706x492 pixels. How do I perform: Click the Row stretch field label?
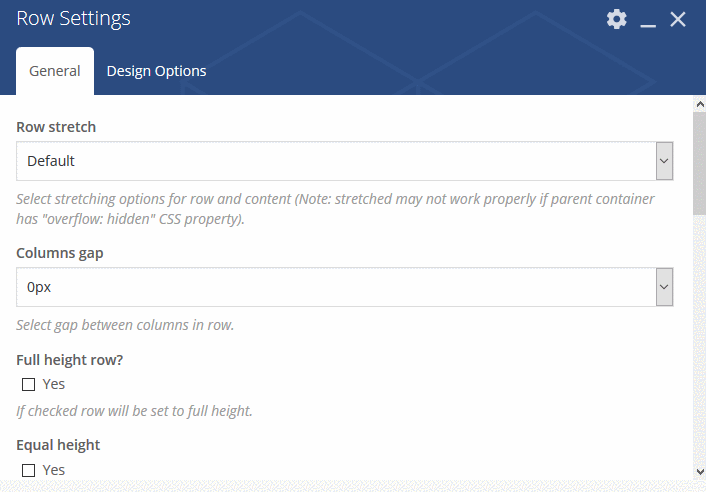[x=56, y=127]
